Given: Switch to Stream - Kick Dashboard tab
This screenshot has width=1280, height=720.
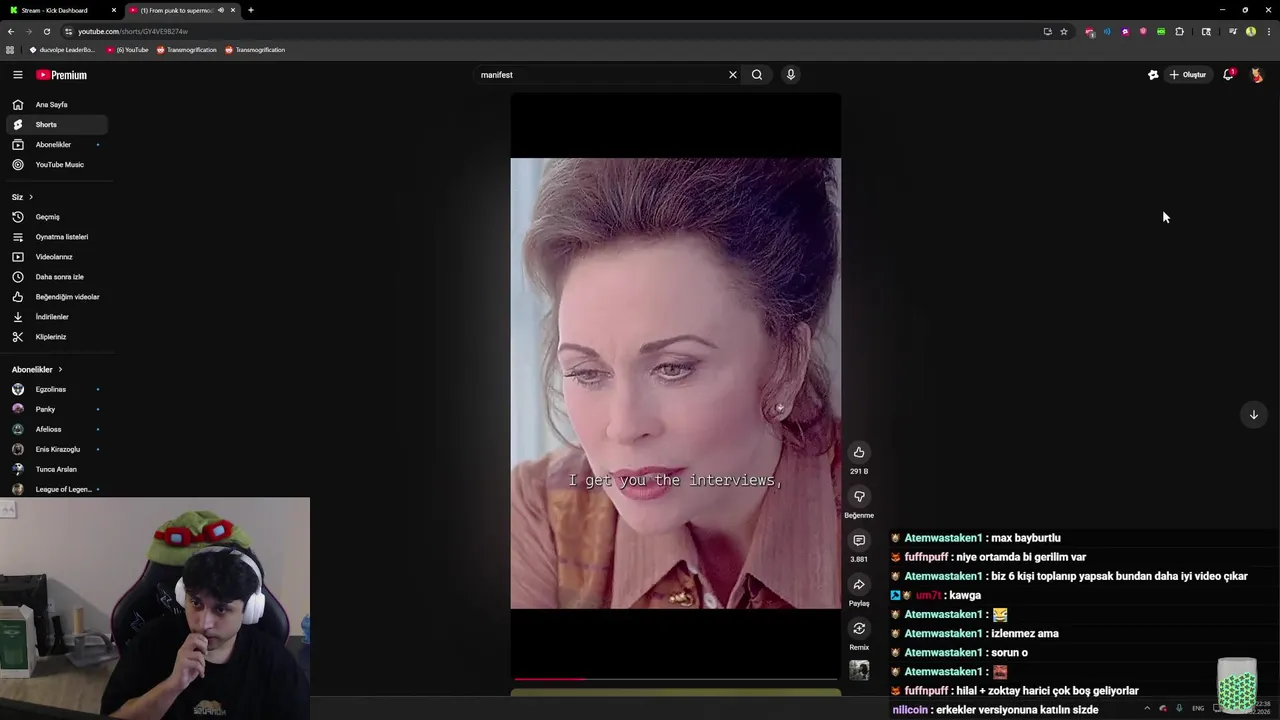Looking at the screenshot, I should pyautogui.click(x=62, y=10).
